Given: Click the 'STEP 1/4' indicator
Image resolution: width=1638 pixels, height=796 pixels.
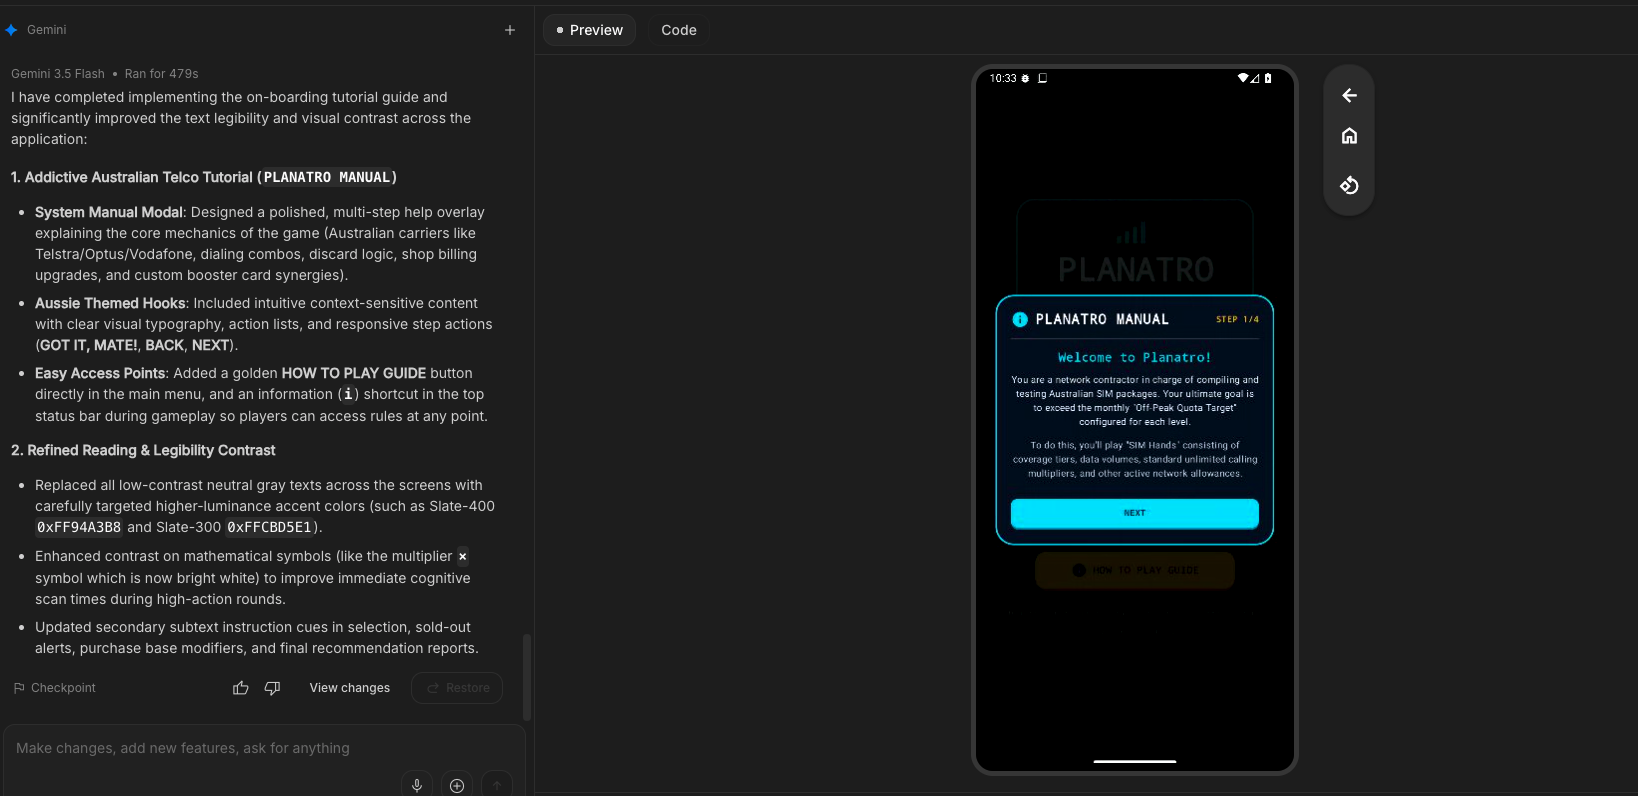Looking at the screenshot, I should click(1237, 320).
